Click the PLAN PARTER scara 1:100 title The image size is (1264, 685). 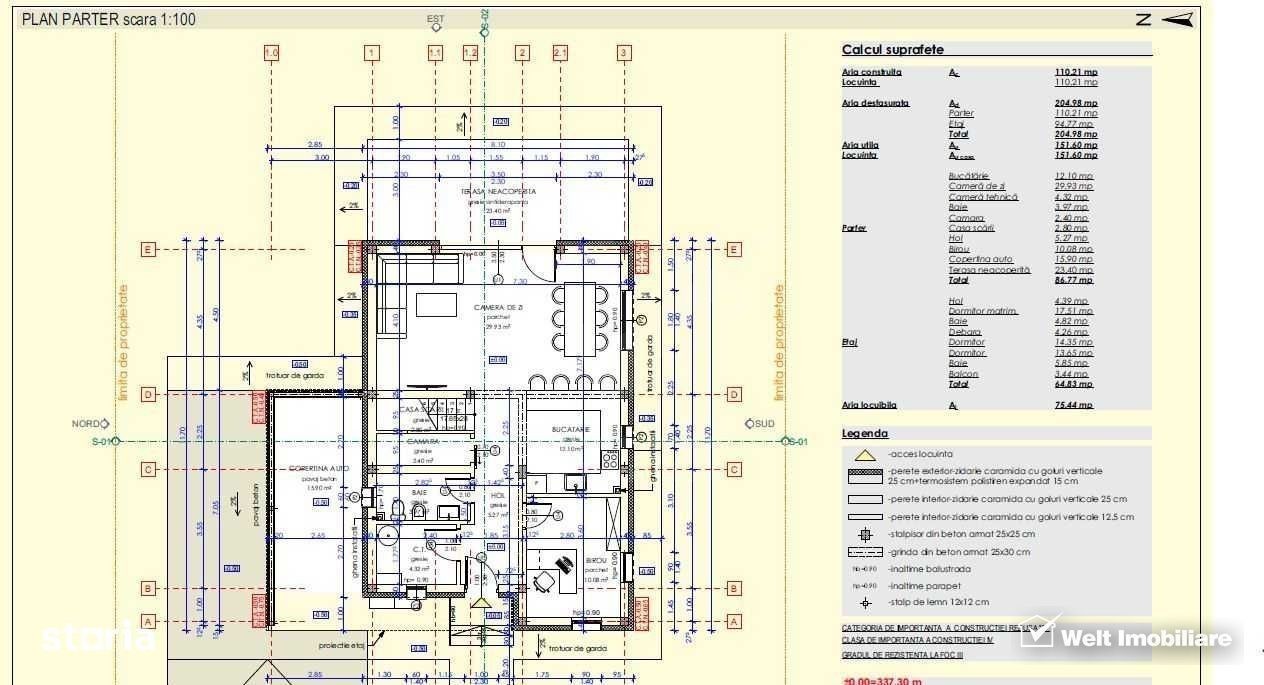109,19
